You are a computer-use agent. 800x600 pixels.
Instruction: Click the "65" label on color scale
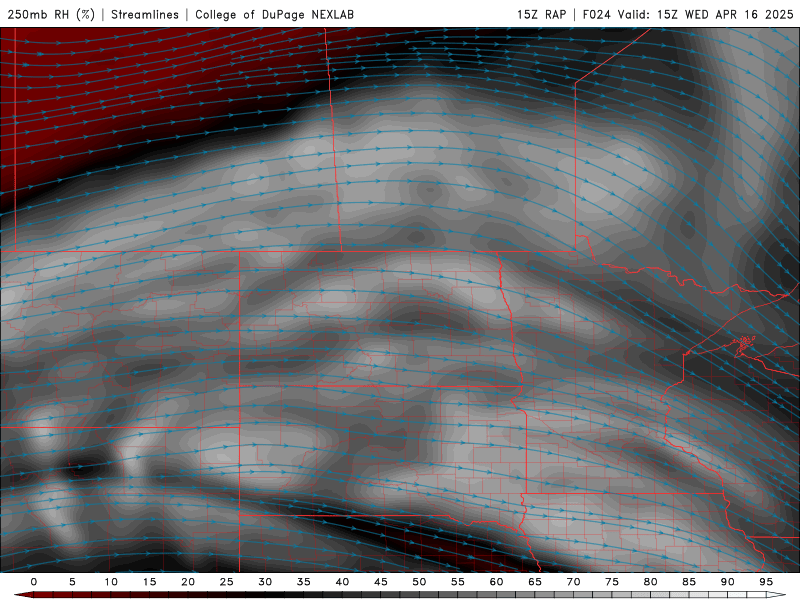(x=535, y=582)
